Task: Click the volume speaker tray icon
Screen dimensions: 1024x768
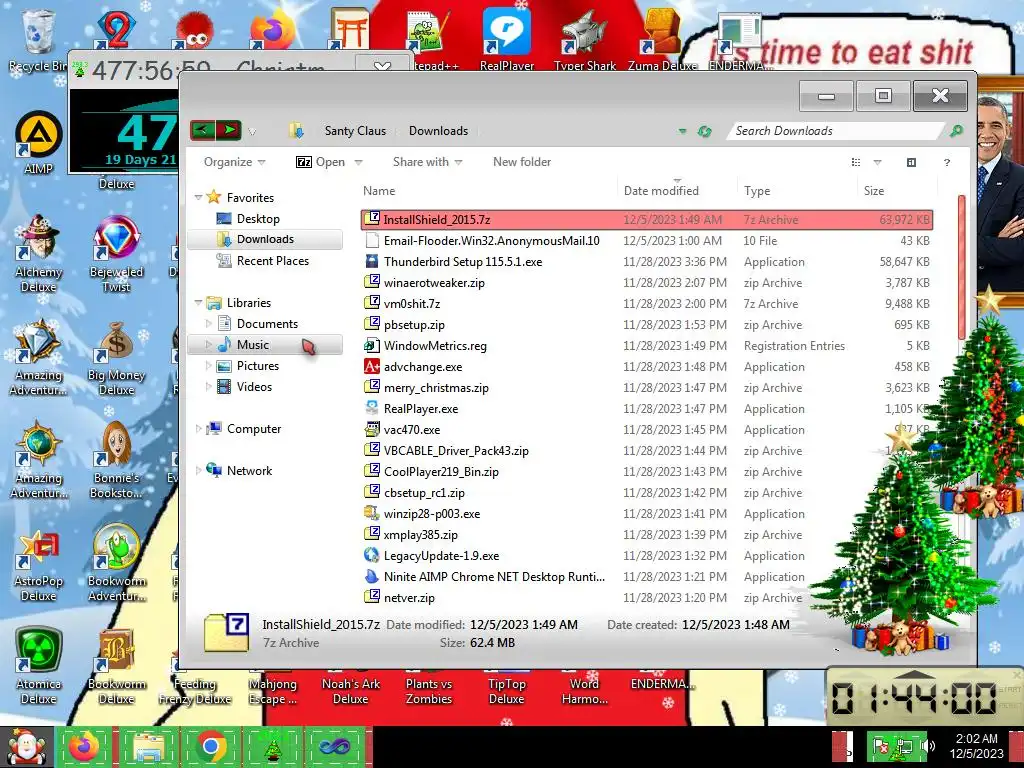Action: point(928,745)
